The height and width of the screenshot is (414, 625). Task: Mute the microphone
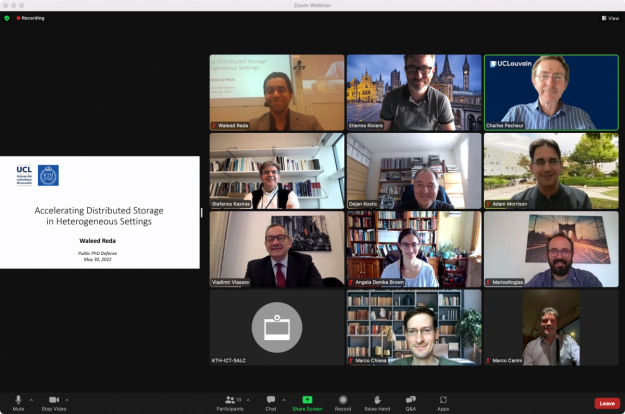tap(18, 401)
